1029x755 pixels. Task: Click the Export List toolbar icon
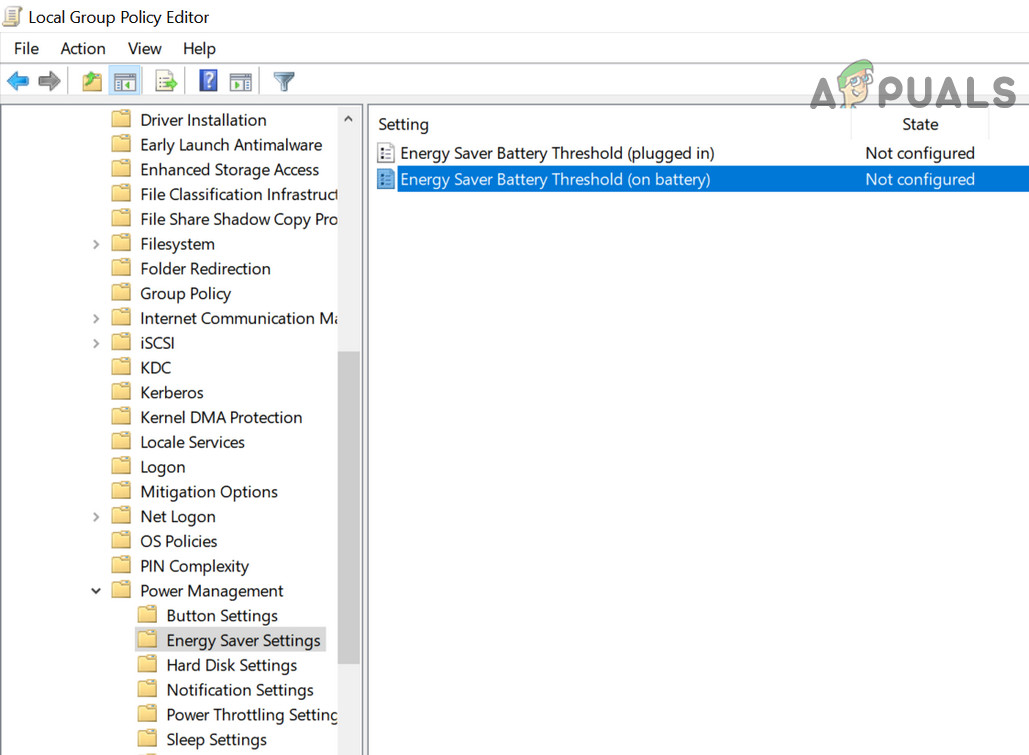pyautogui.click(x=166, y=81)
